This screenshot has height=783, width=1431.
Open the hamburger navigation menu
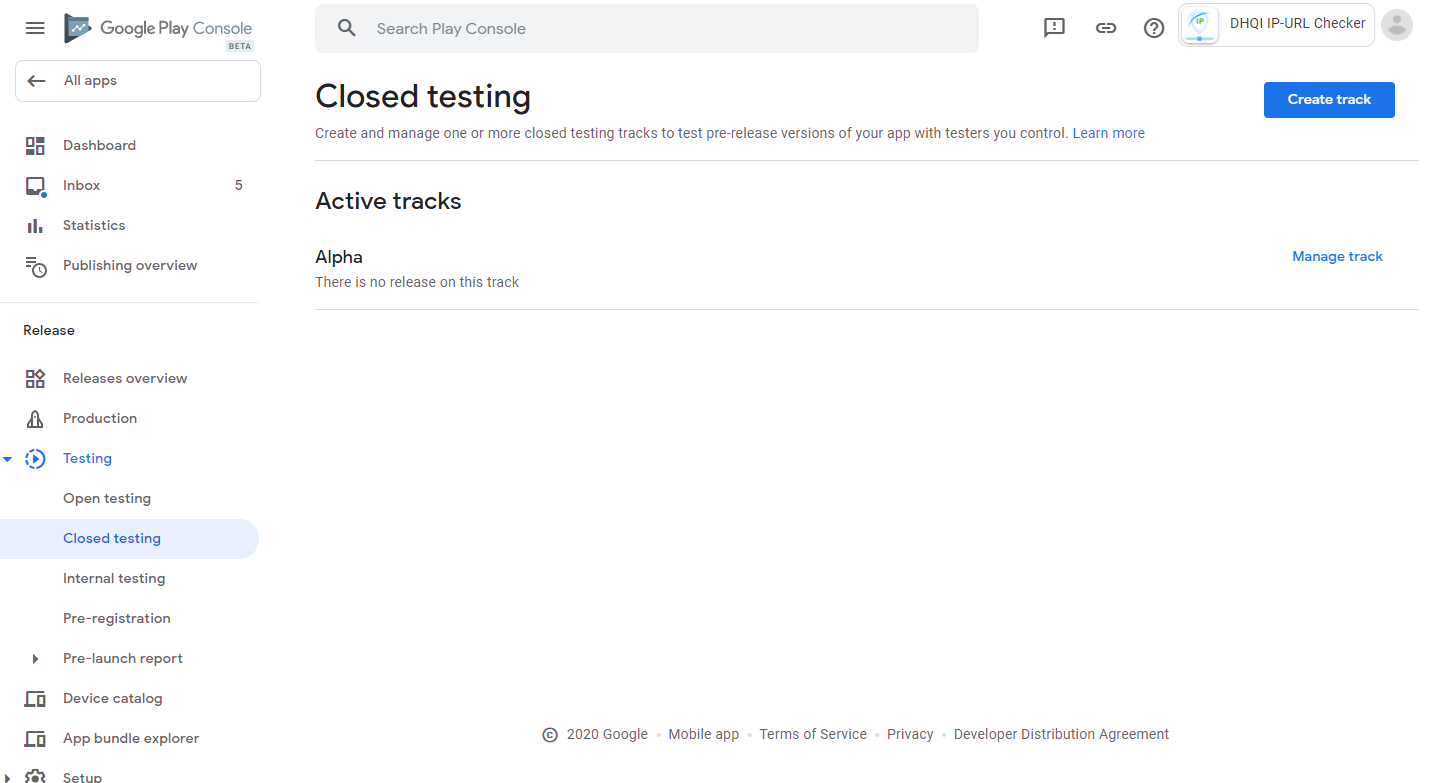(x=35, y=28)
